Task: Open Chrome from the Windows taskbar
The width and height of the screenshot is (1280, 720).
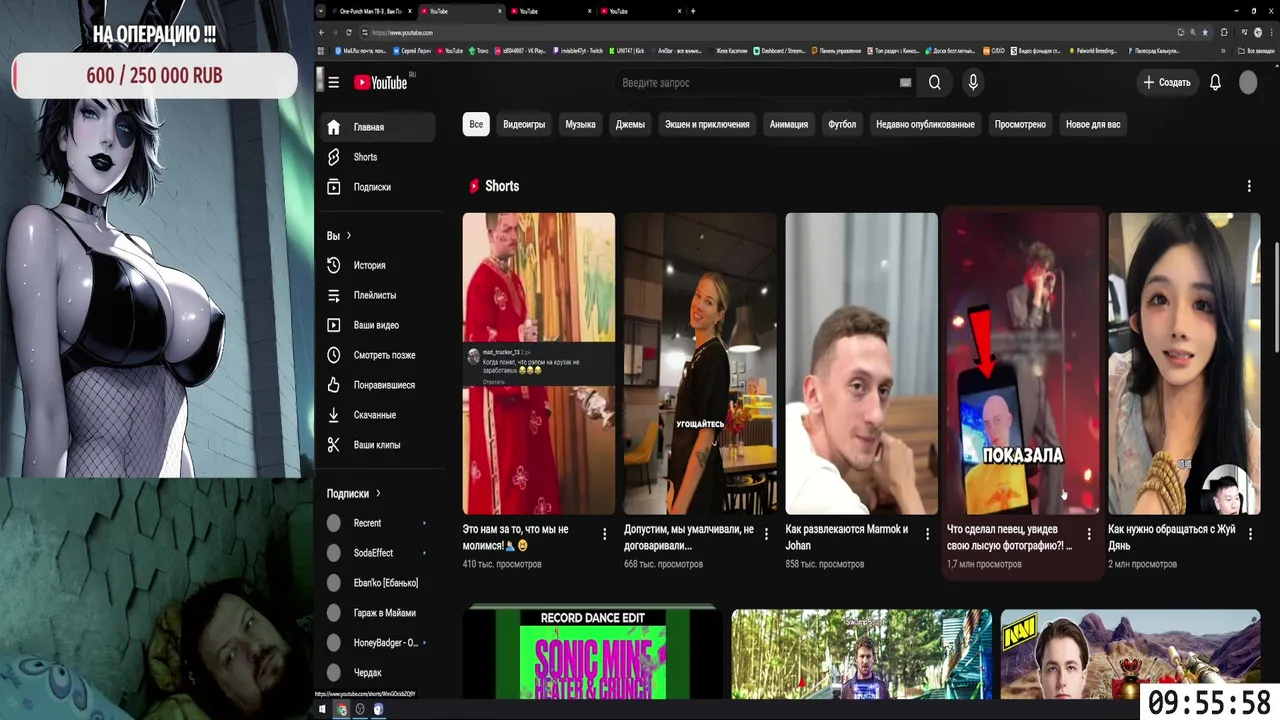Action: point(341,709)
